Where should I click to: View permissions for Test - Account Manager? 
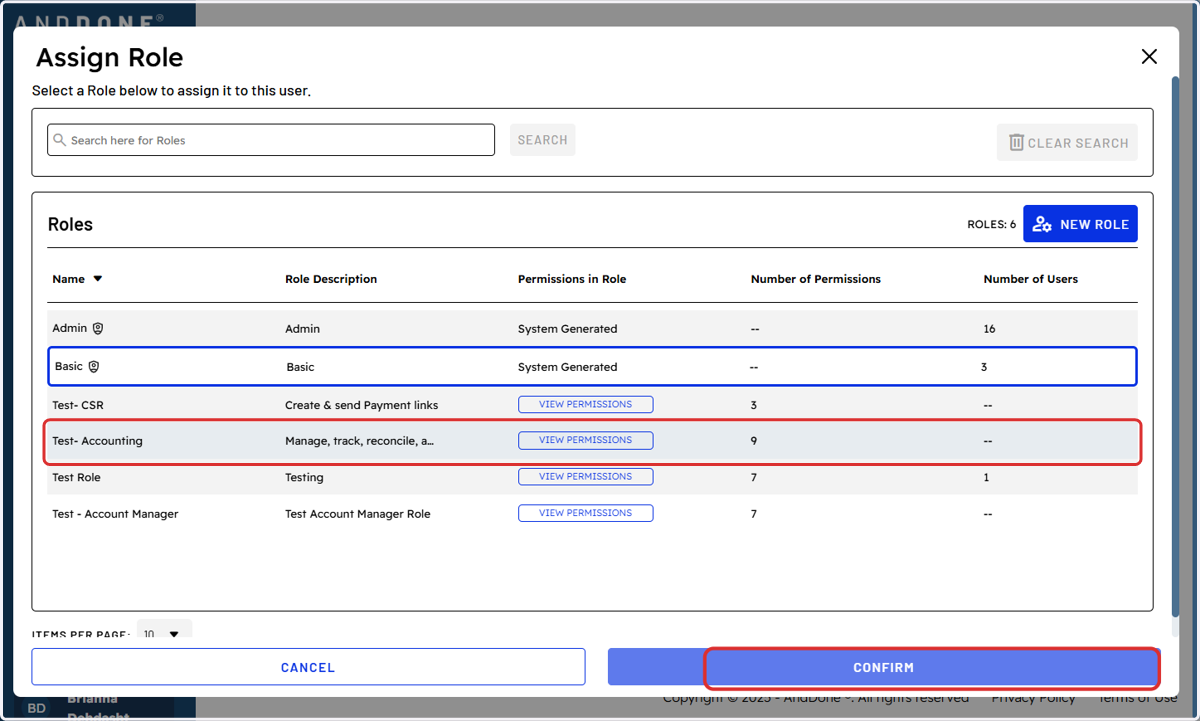coord(585,512)
